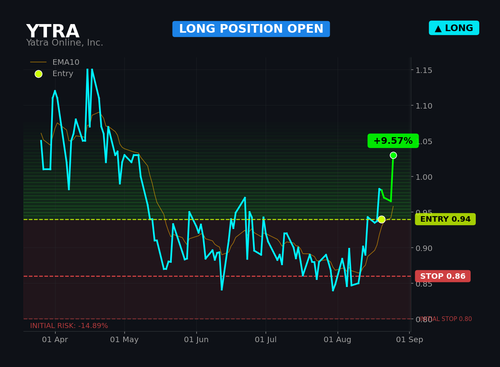Click the LONG POSITION OPEN banner

pos(251,29)
